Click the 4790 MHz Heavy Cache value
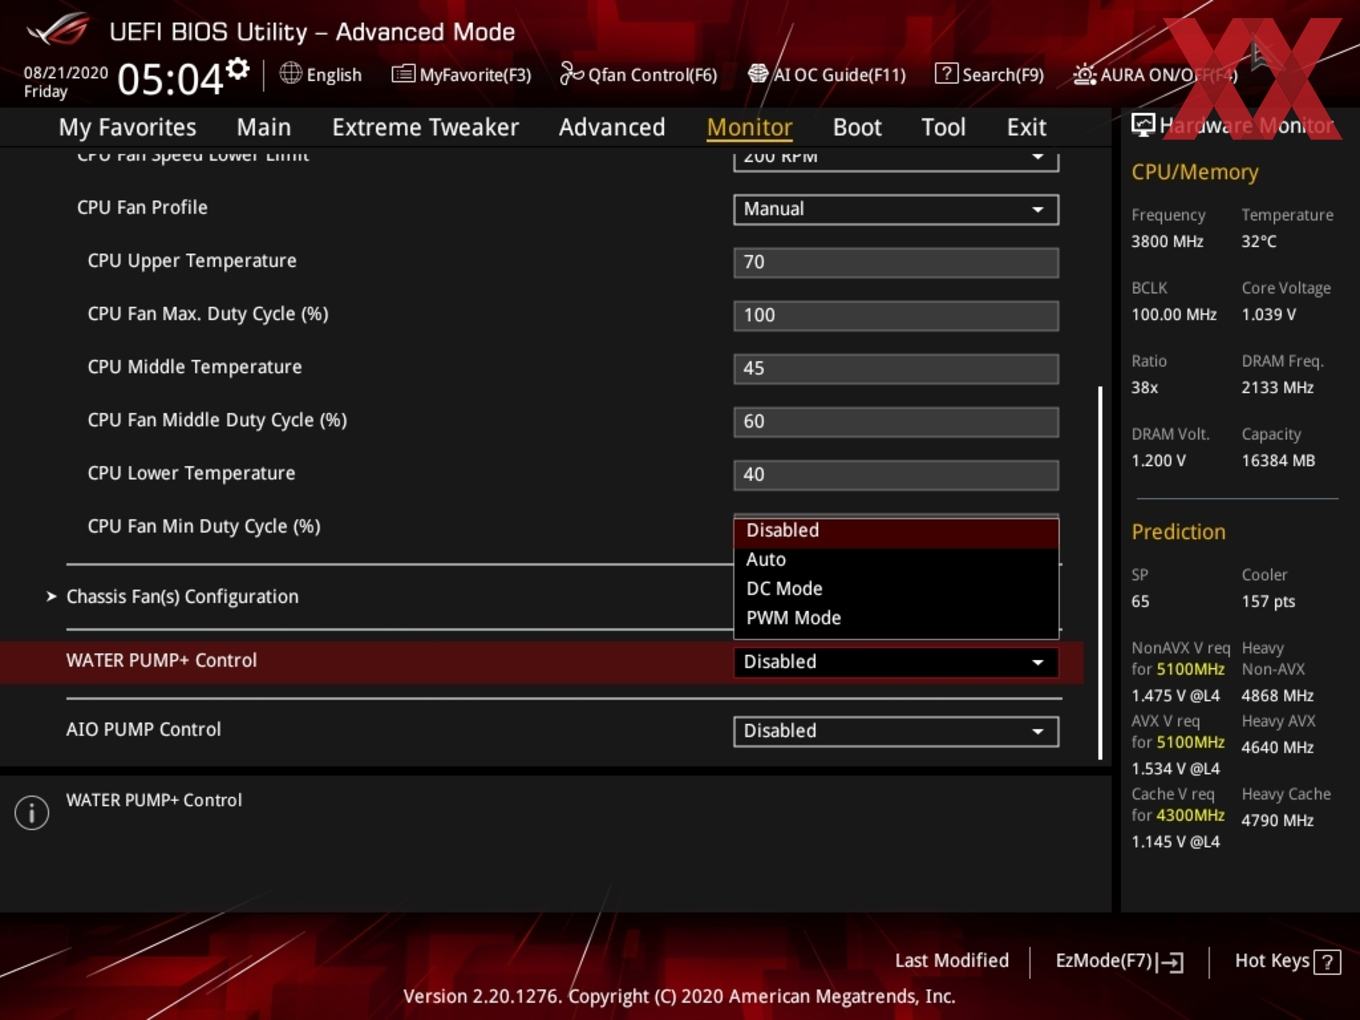The width and height of the screenshot is (1360, 1020). 1277,820
